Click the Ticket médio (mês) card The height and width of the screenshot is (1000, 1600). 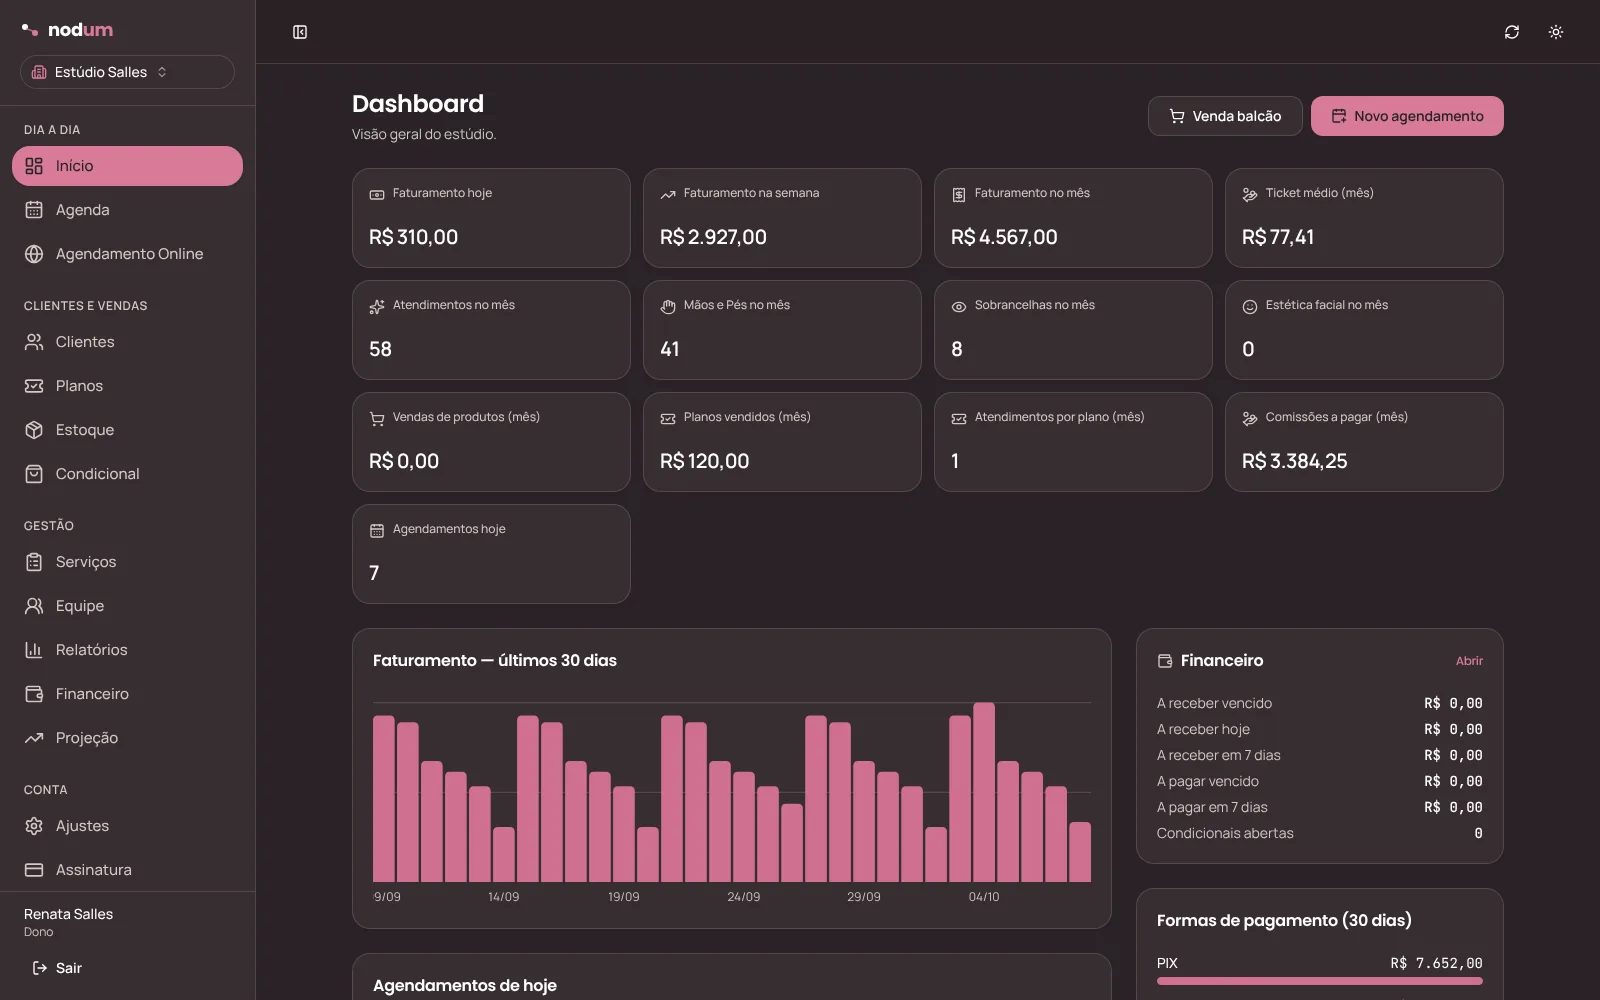1364,218
